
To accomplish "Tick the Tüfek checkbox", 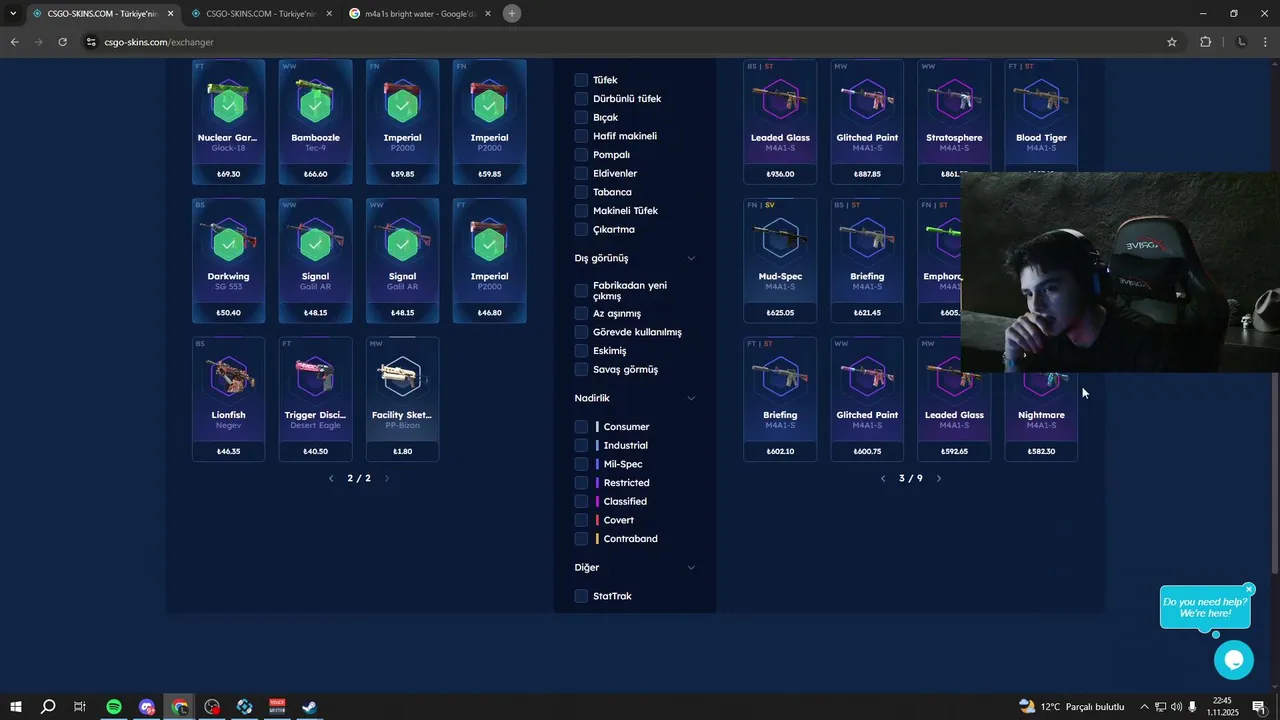I will [581, 80].
